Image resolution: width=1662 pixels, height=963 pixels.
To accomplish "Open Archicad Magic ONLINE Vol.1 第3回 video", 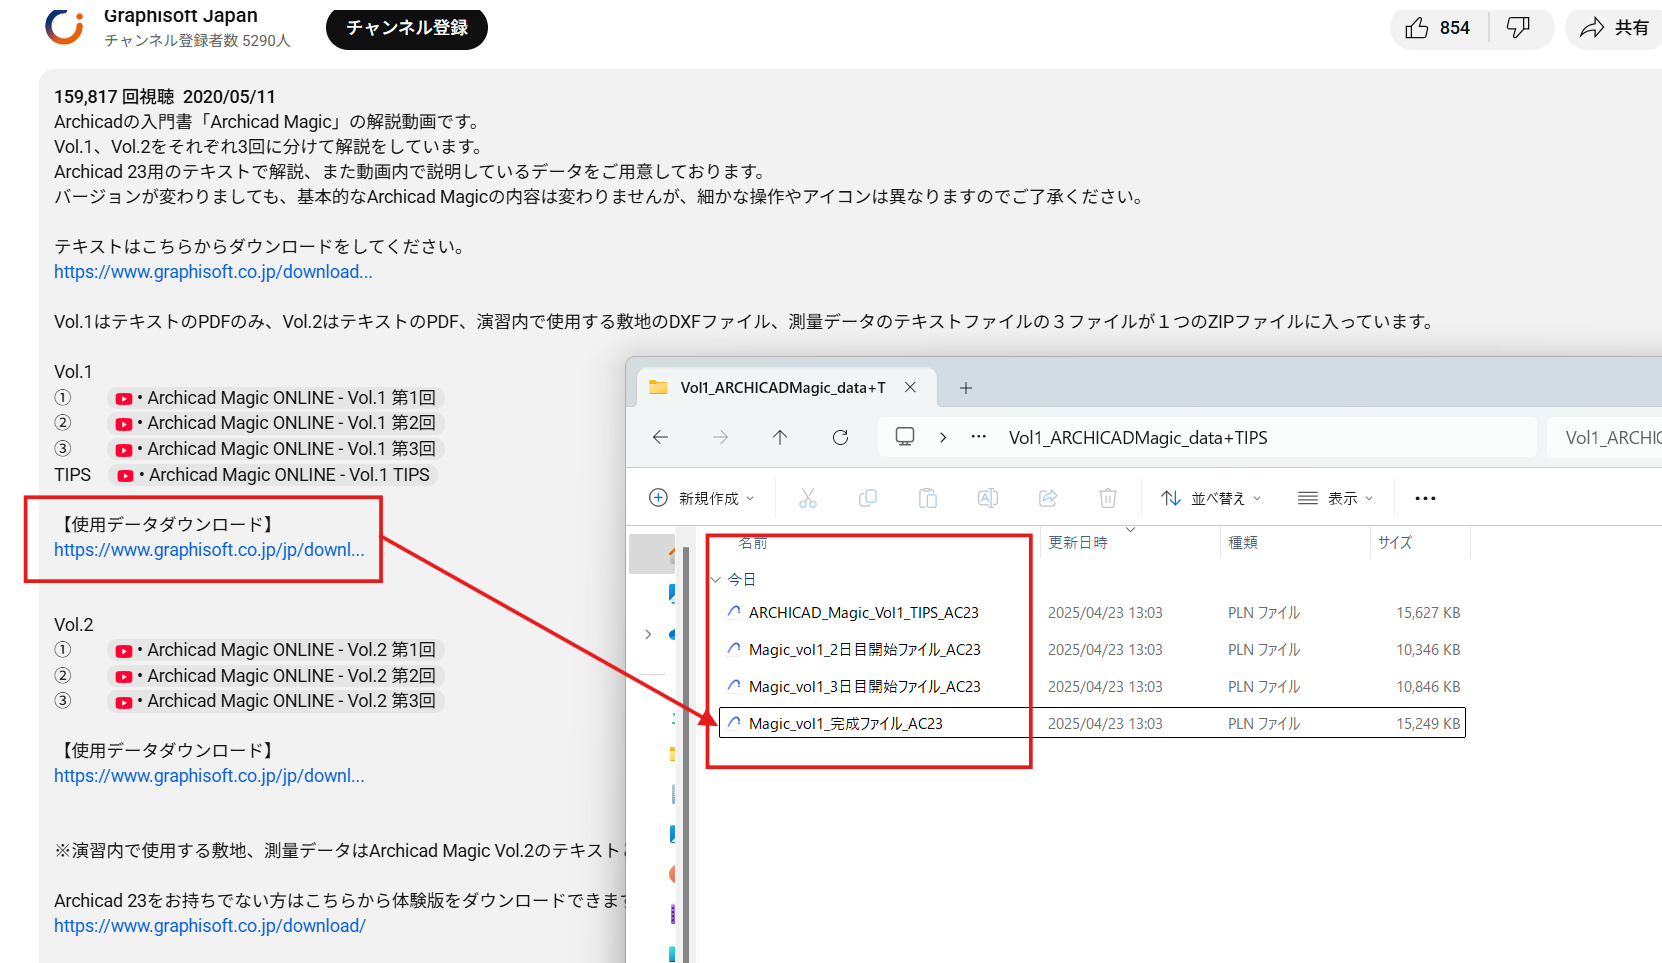I will 276,449.
